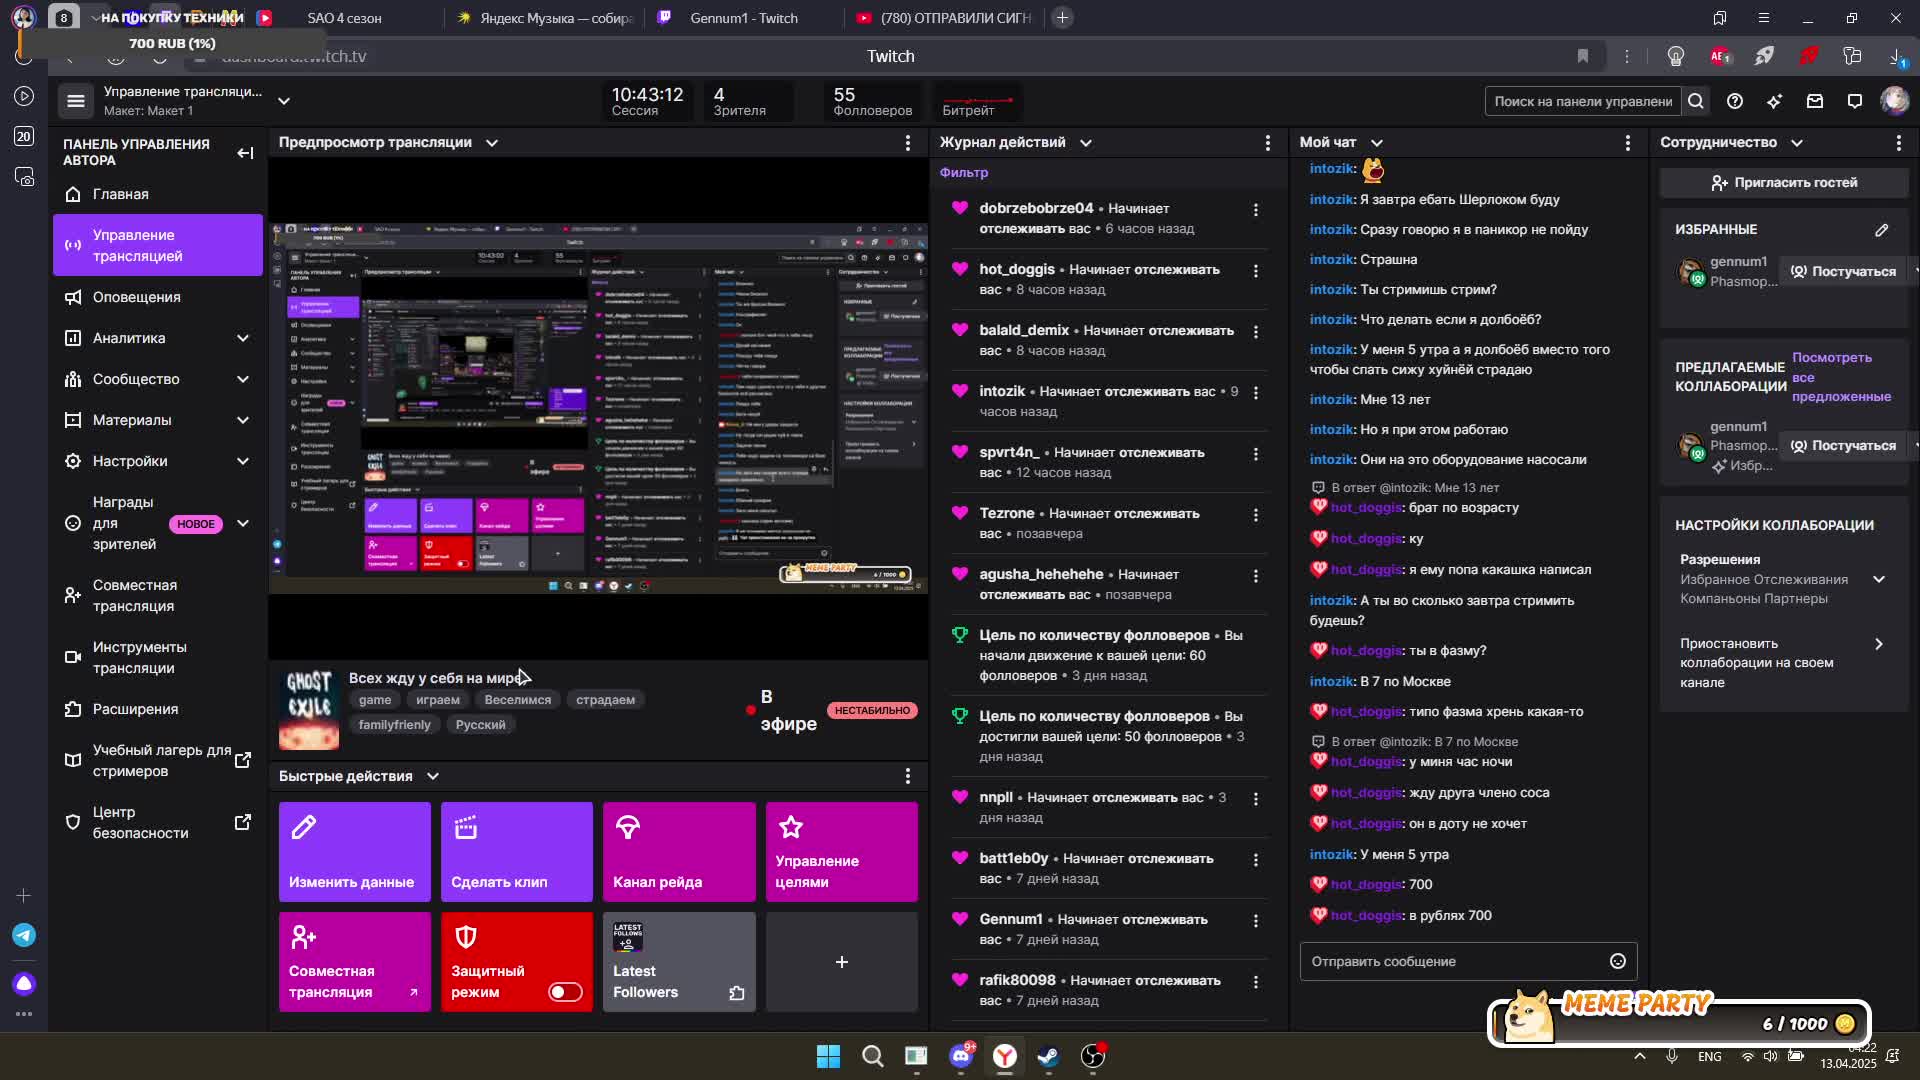Viewport: 1920px width, 1080px height.
Task: Open chat panel three-dot options
Action: (1628, 143)
